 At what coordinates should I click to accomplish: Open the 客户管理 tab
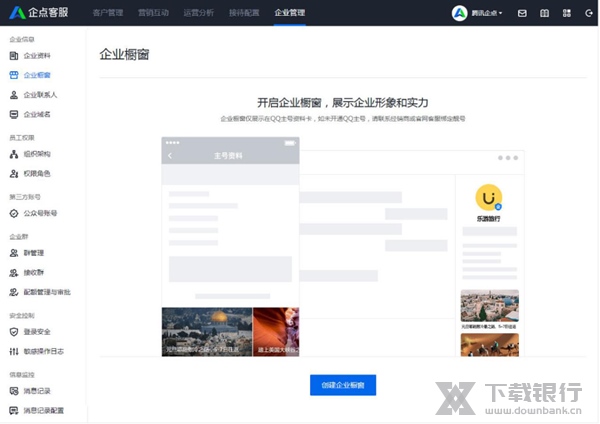click(x=108, y=13)
